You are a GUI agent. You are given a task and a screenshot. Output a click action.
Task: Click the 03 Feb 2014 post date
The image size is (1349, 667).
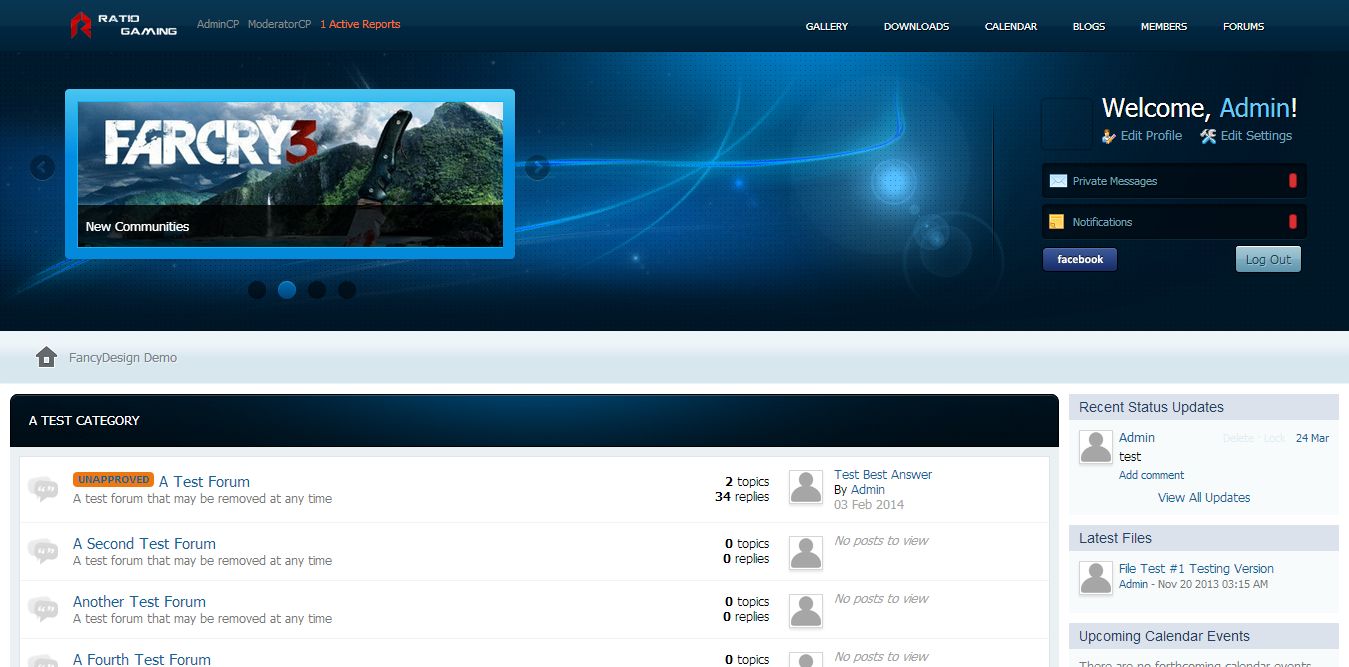click(869, 505)
